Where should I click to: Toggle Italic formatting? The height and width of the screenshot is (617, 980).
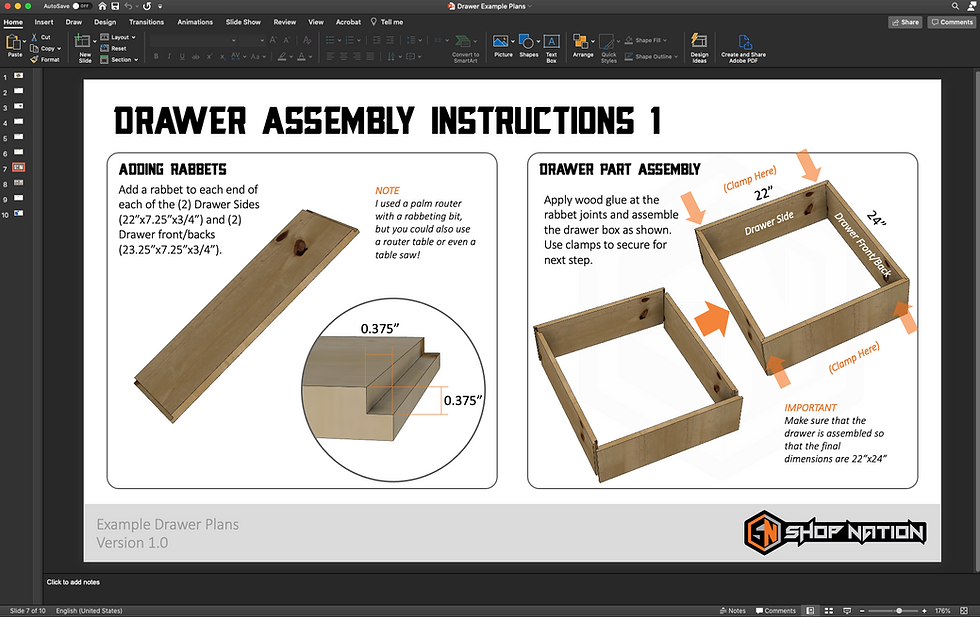pos(169,56)
